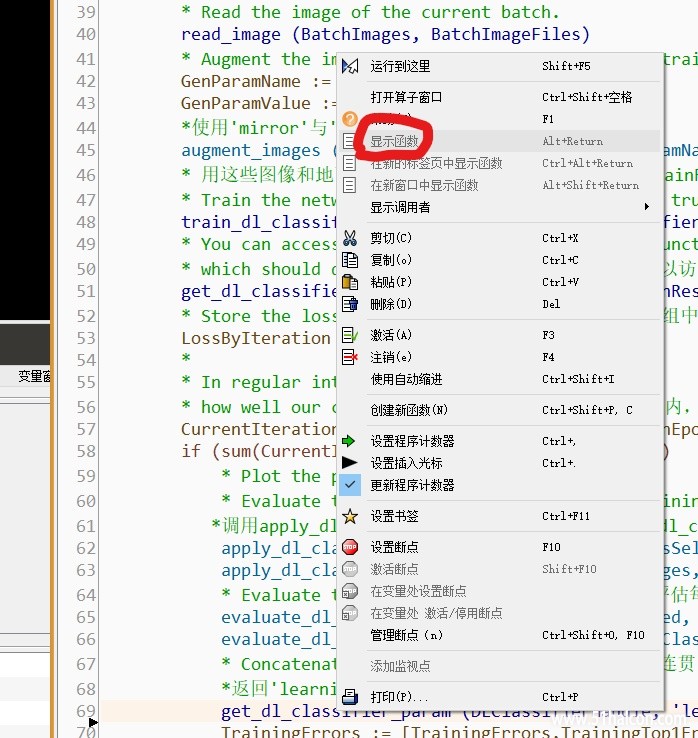Click the red stop breakpoint icon
698x738 pixels.
pyautogui.click(x=350, y=547)
